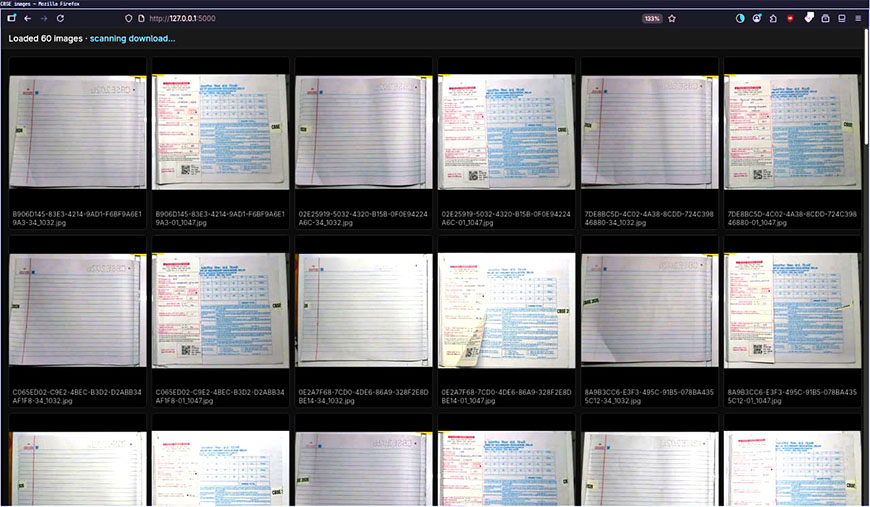Click filename 7DE8BC5D-4C02-4A38…34_1032.jpg
The width and height of the screenshot is (870, 507).
[x=650, y=218]
